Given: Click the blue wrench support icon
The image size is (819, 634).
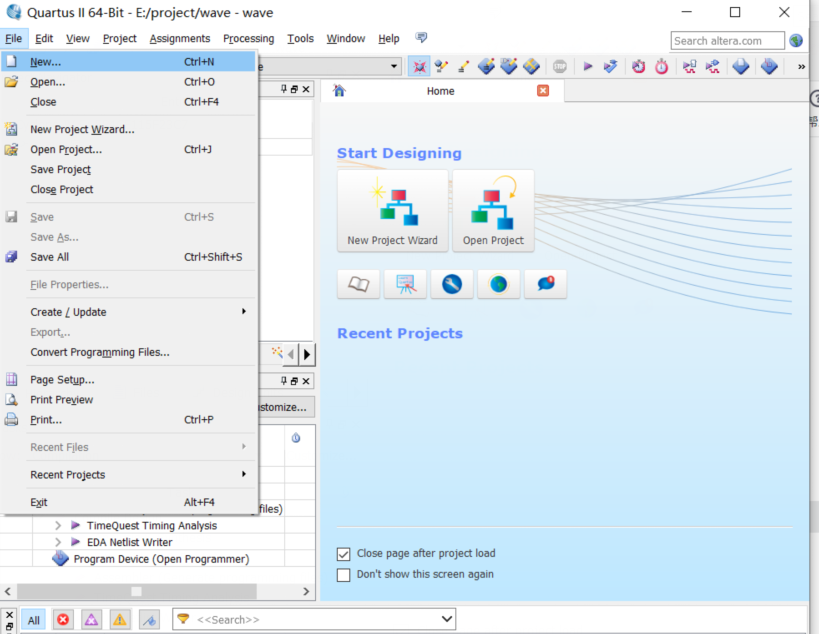Looking at the screenshot, I should tap(452, 284).
